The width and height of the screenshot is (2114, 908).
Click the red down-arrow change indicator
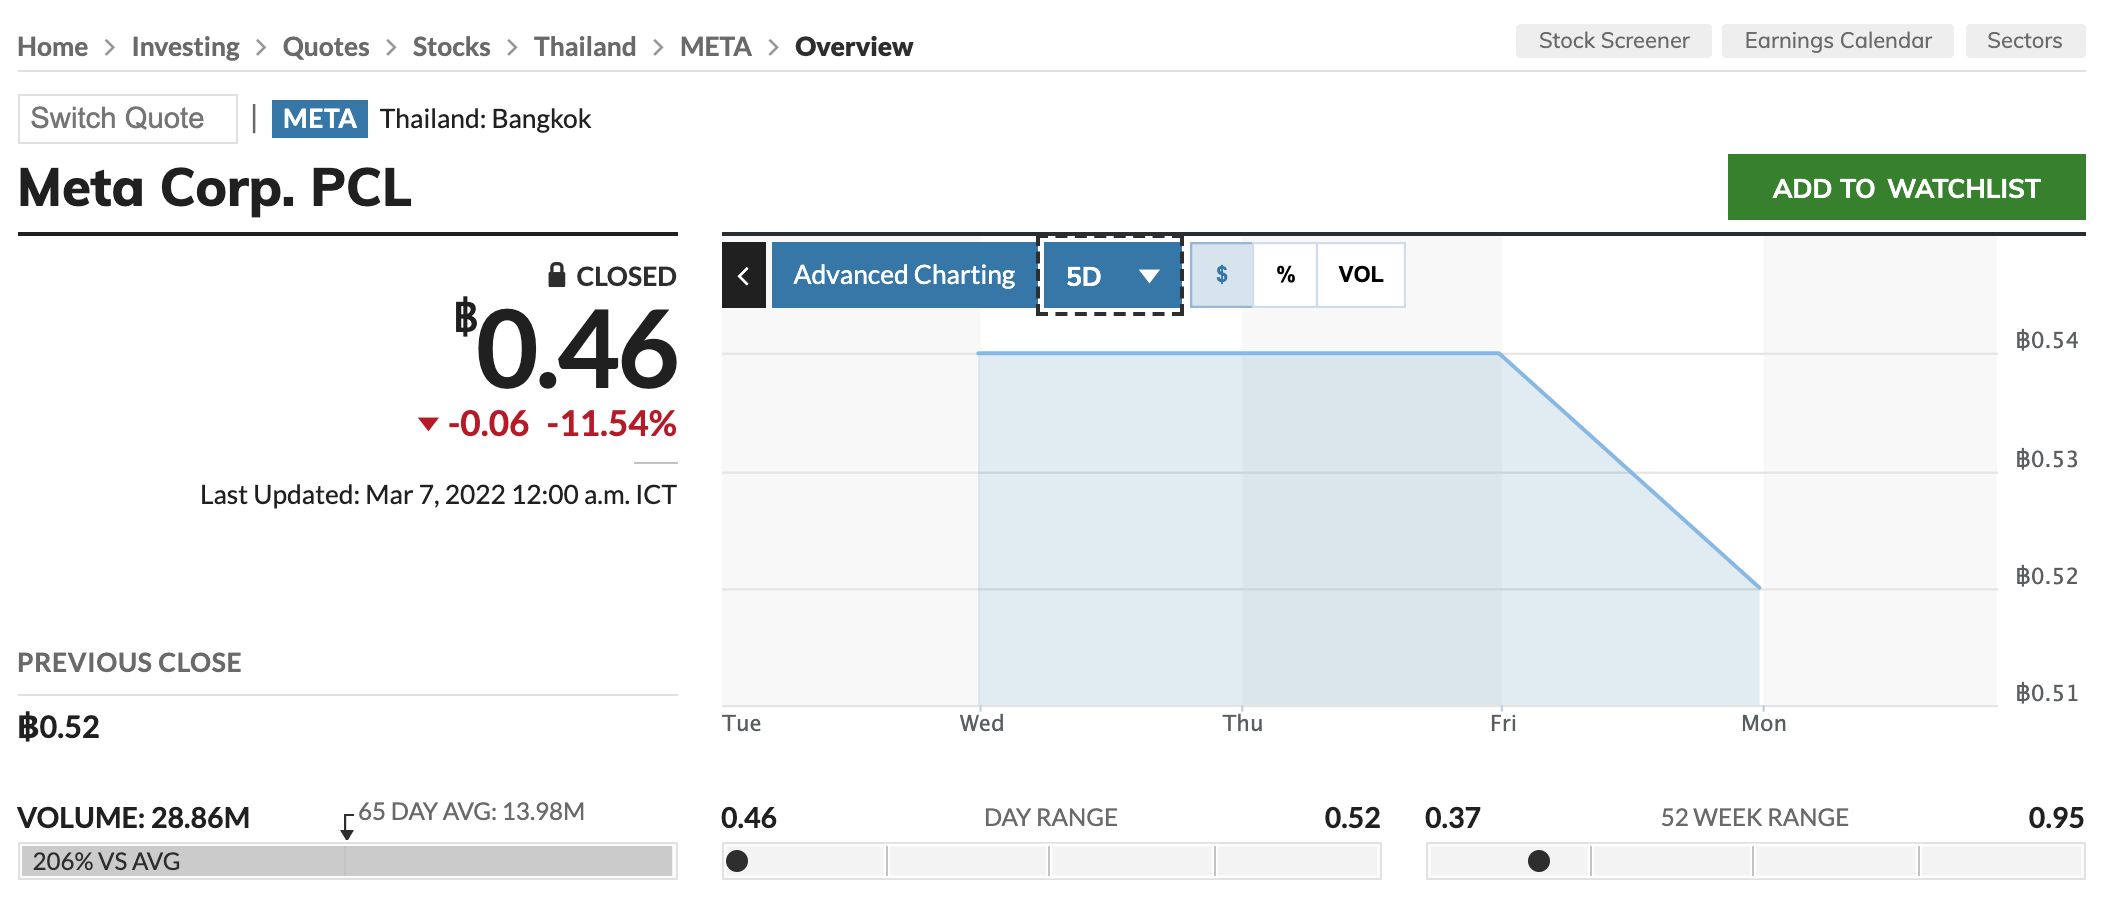coord(428,425)
